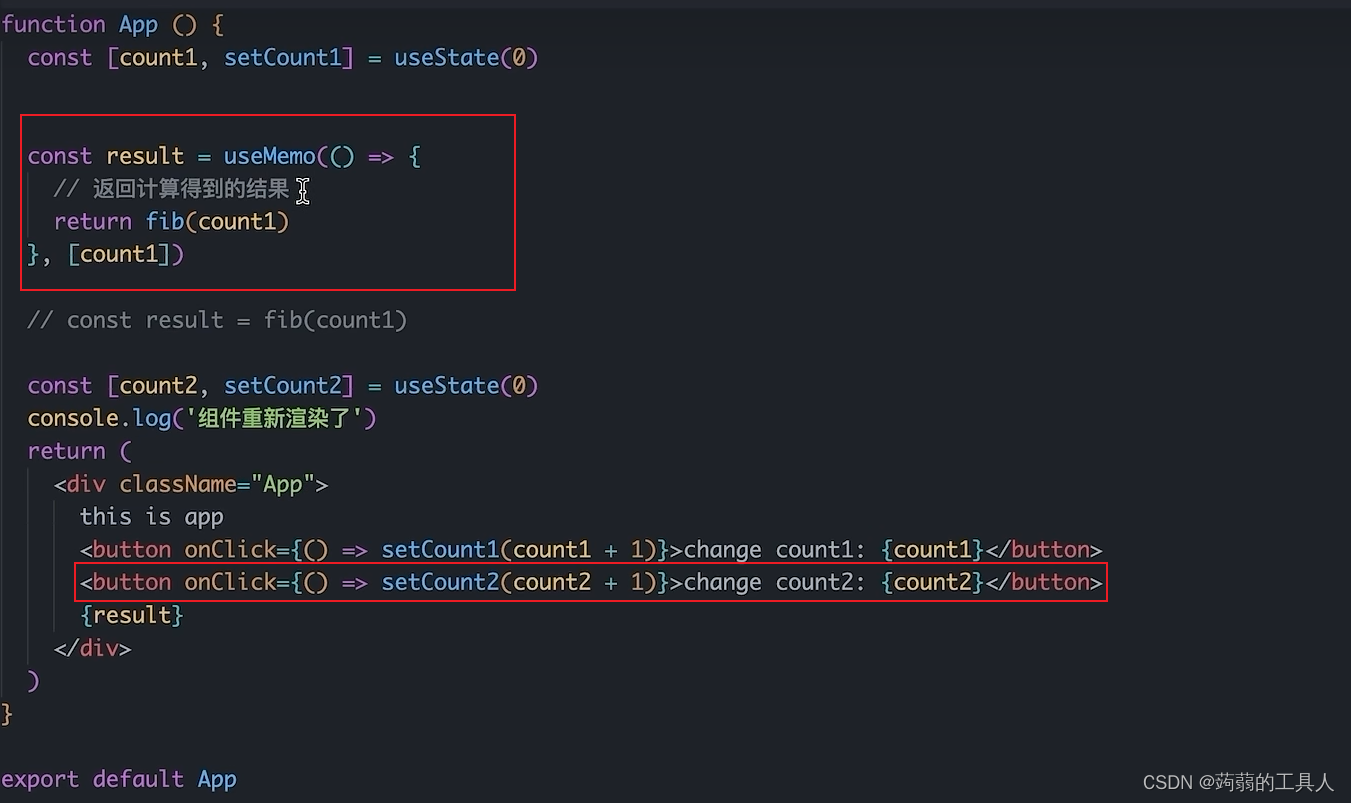Click 'setCount1' in the first useState line

283,57
